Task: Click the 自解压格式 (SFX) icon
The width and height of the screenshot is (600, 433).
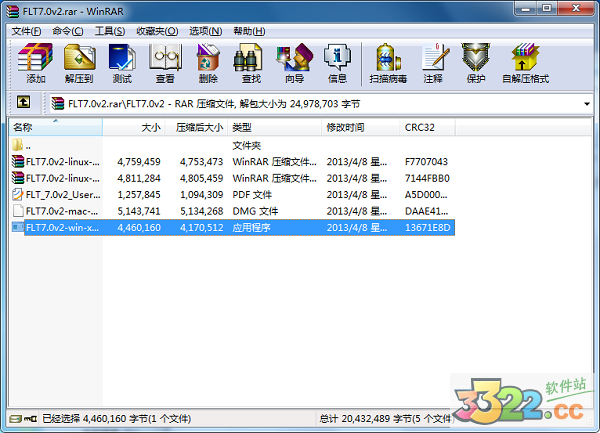Action: pyautogui.click(x=525, y=57)
